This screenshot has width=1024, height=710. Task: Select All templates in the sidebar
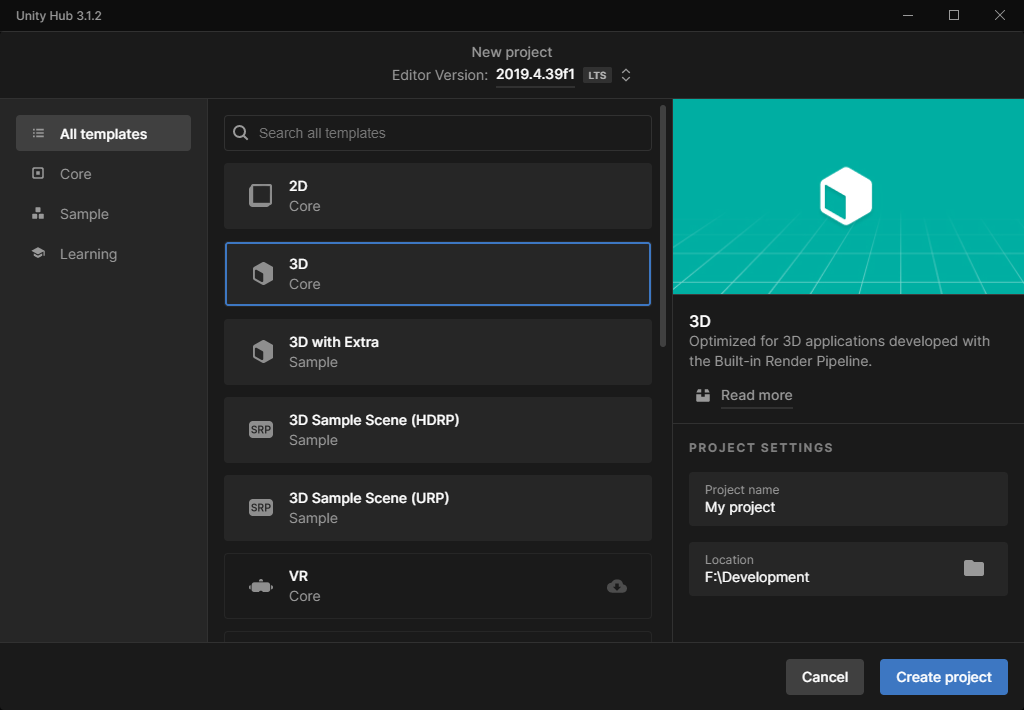coord(103,134)
